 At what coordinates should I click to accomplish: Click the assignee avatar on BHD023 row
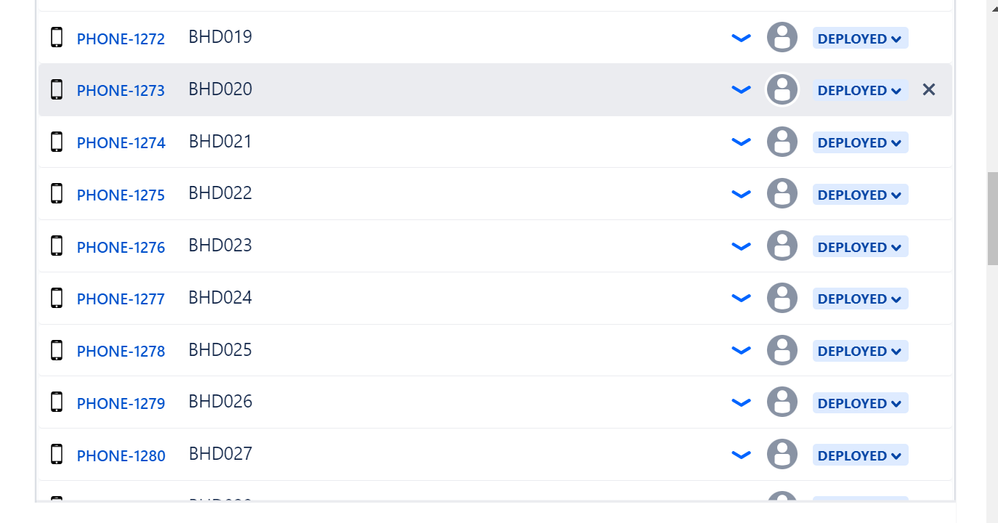point(782,246)
